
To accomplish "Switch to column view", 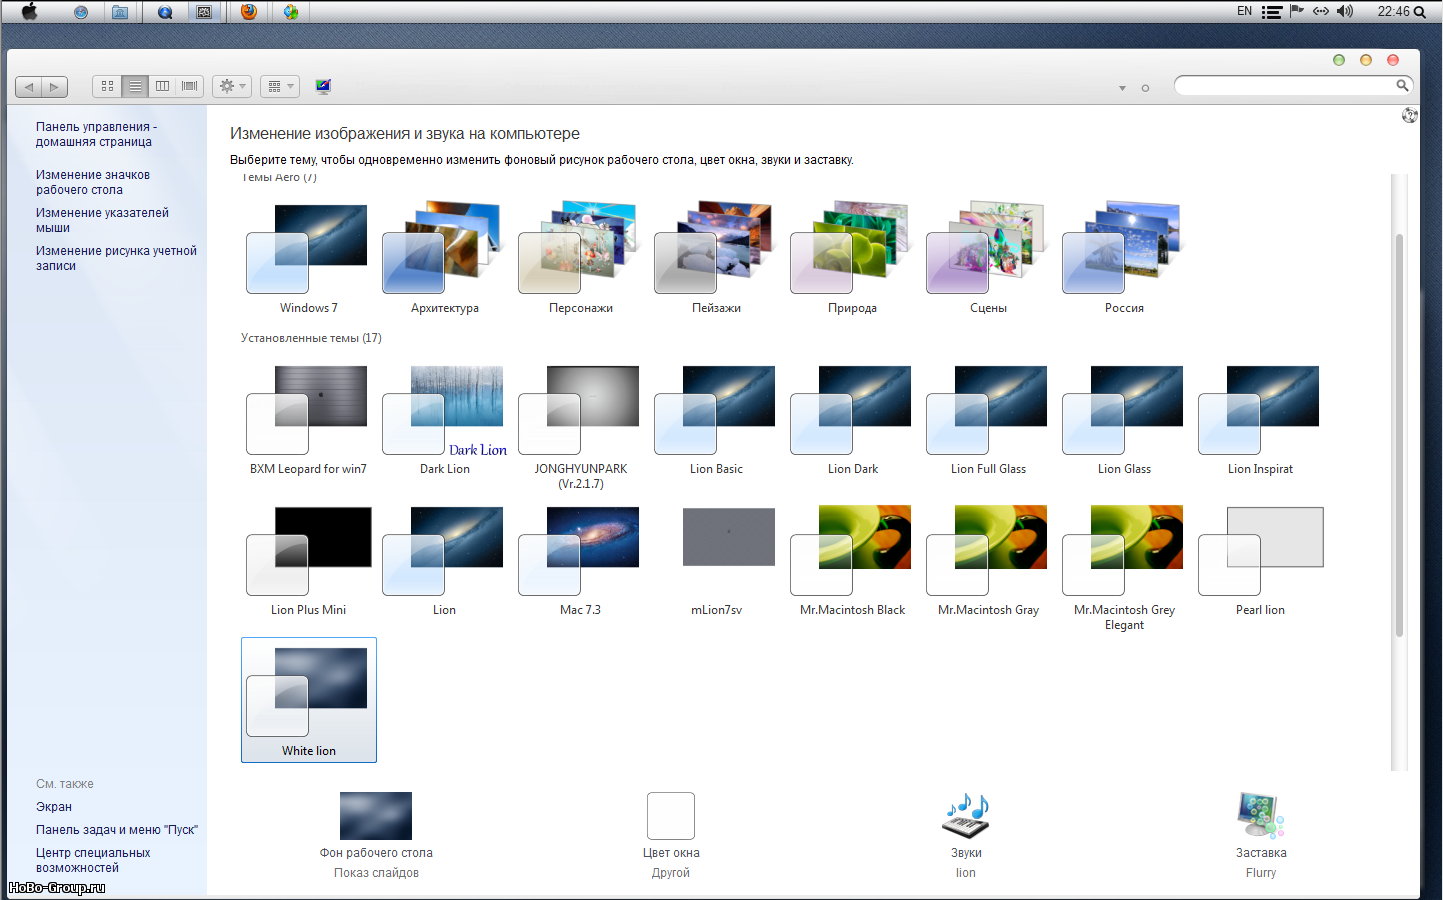I will (162, 86).
